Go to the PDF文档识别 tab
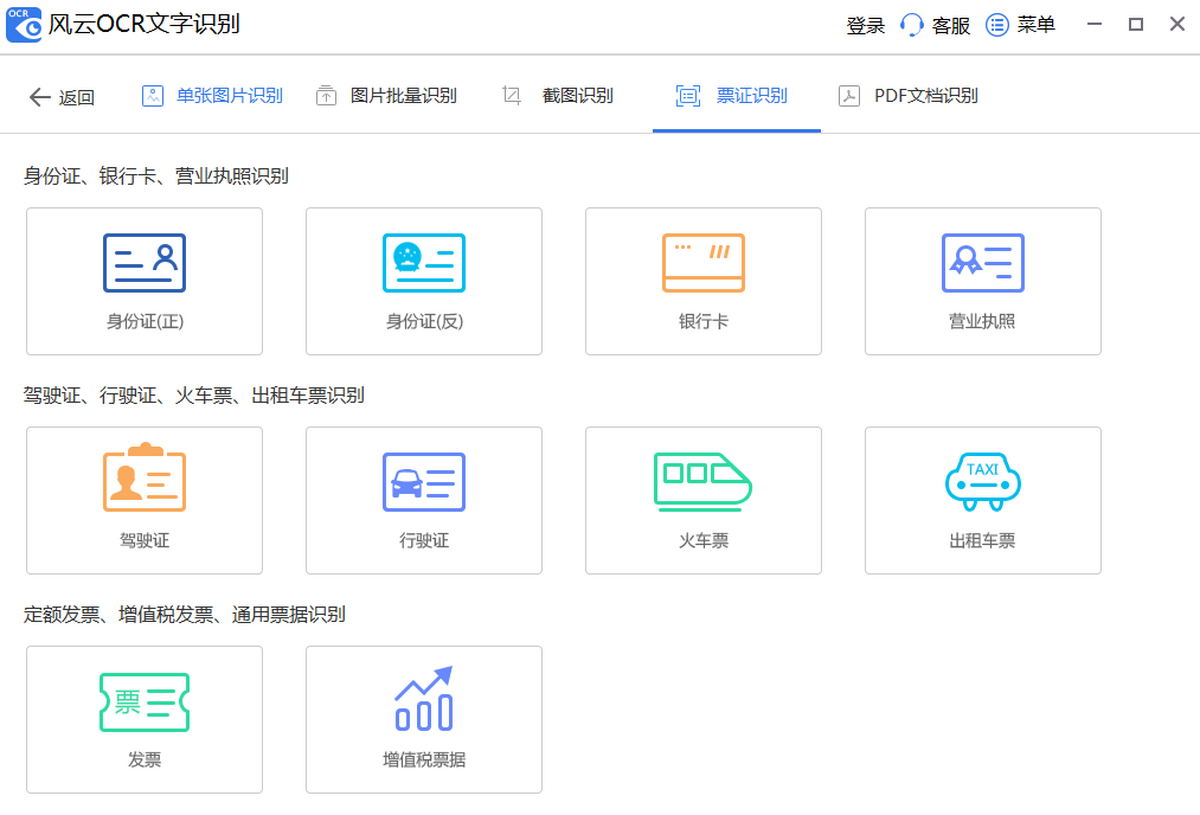Screen dimensions: 1200x815 click(908, 96)
